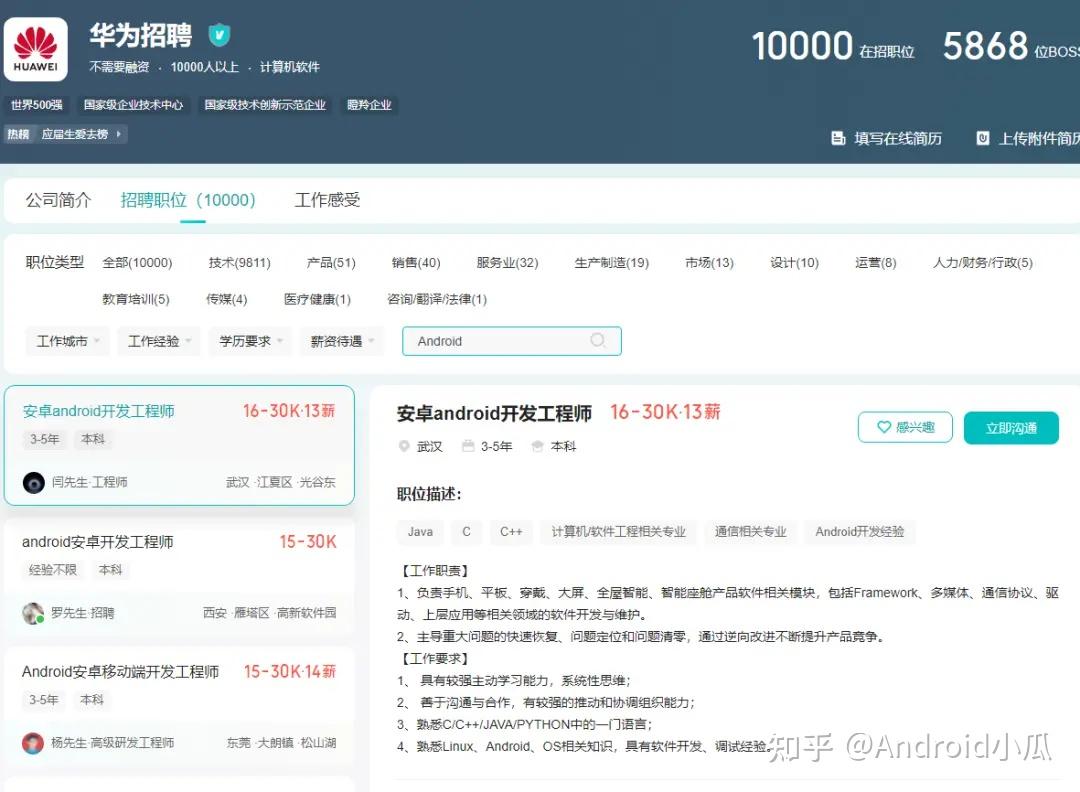Click the 填写在线简历 document icon
This screenshot has height=792, width=1080.
click(838, 138)
